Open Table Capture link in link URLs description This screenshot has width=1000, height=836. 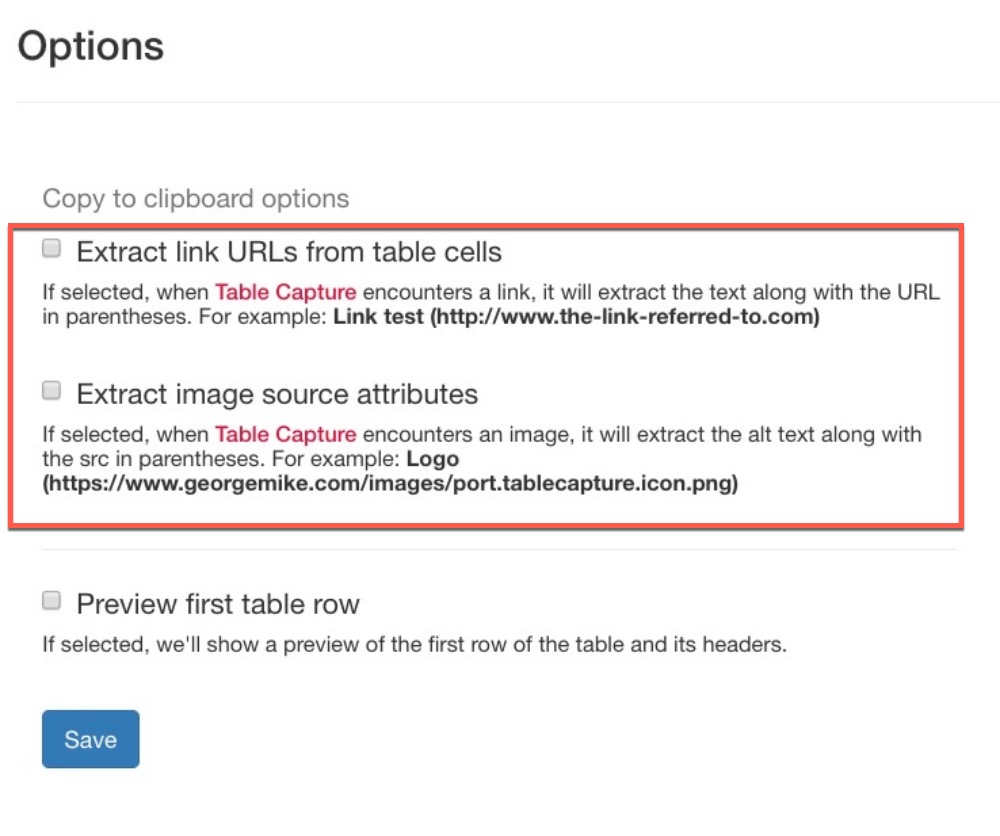pyautogui.click(x=285, y=293)
